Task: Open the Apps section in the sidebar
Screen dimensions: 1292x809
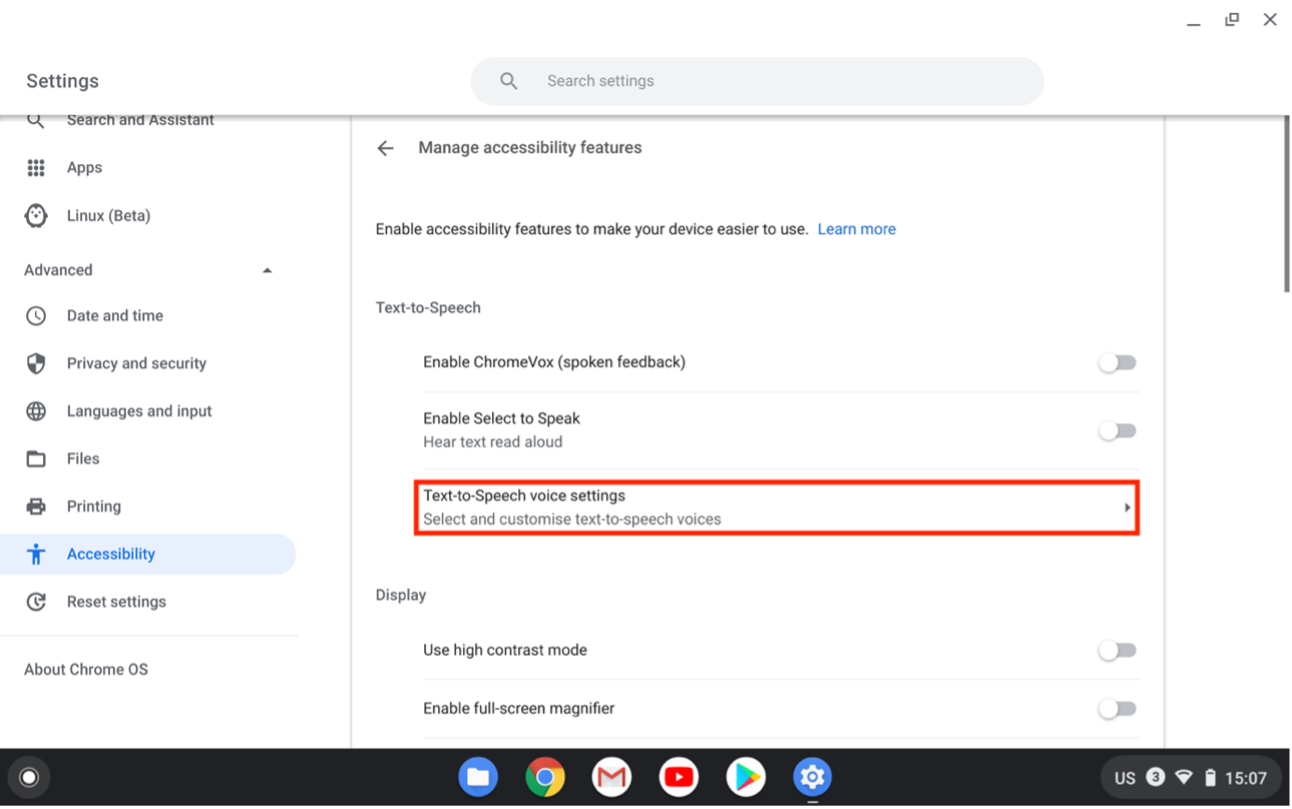Action: (x=84, y=167)
